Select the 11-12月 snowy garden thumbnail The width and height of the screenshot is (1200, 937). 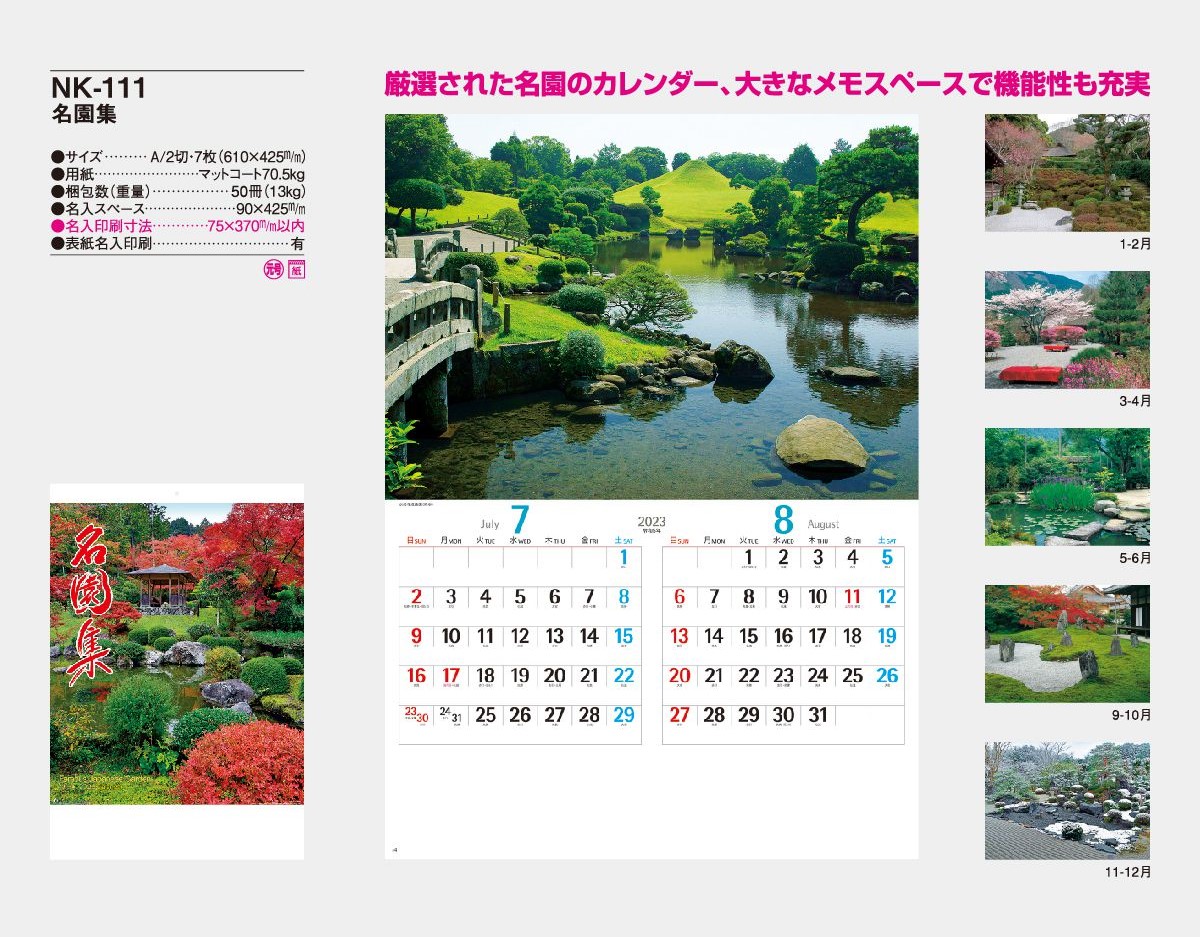pyautogui.click(x=1067, y=800)
